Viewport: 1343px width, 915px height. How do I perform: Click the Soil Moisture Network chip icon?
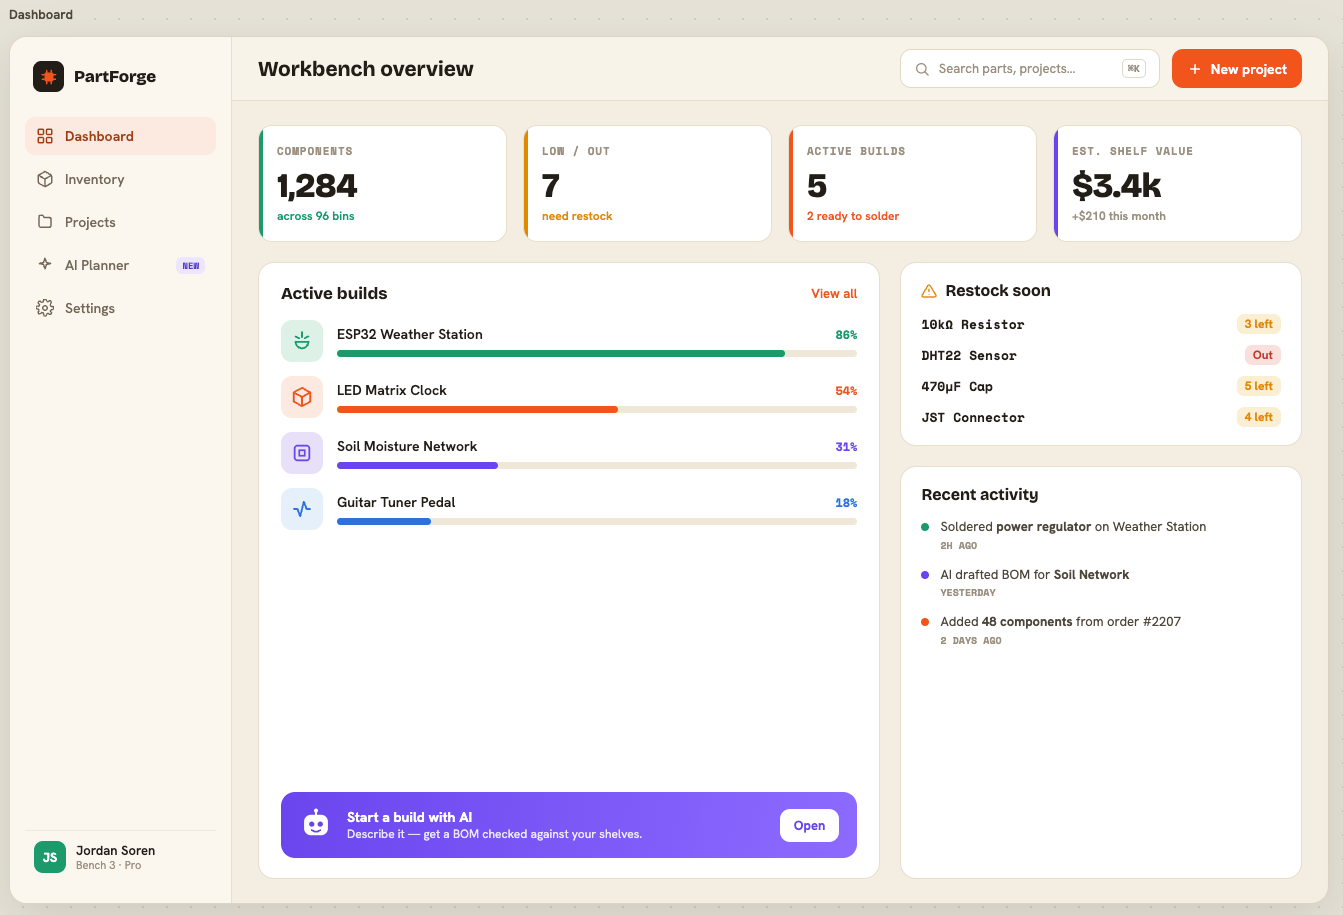click(302, 453)
